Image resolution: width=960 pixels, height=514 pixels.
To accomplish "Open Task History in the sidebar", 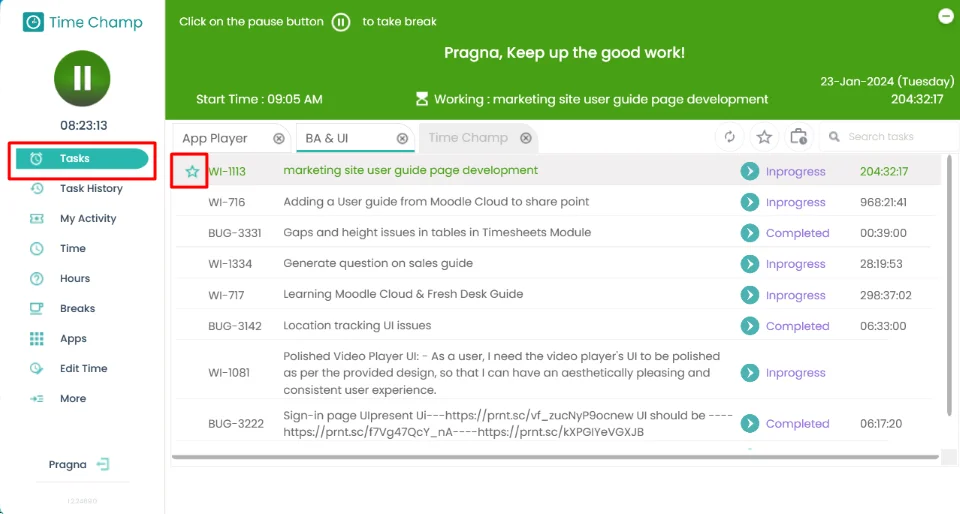I will point(91,188).
